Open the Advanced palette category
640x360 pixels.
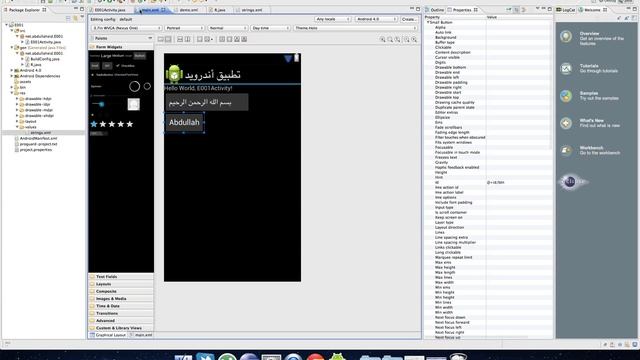[121, 321]
